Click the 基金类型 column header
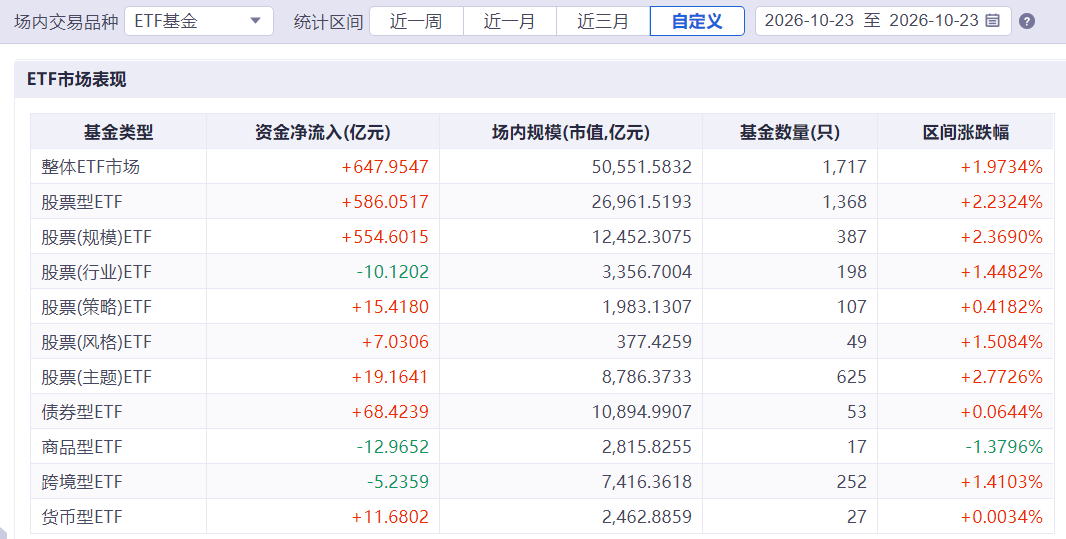This screenshot has width=1066, height=539. point(118,132)
